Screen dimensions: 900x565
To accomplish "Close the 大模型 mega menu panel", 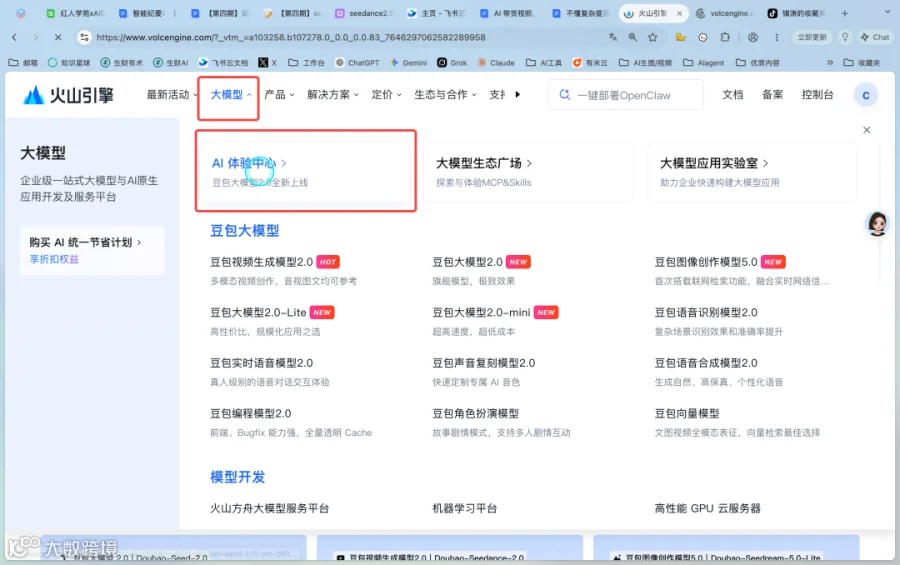I will (867, 130).
